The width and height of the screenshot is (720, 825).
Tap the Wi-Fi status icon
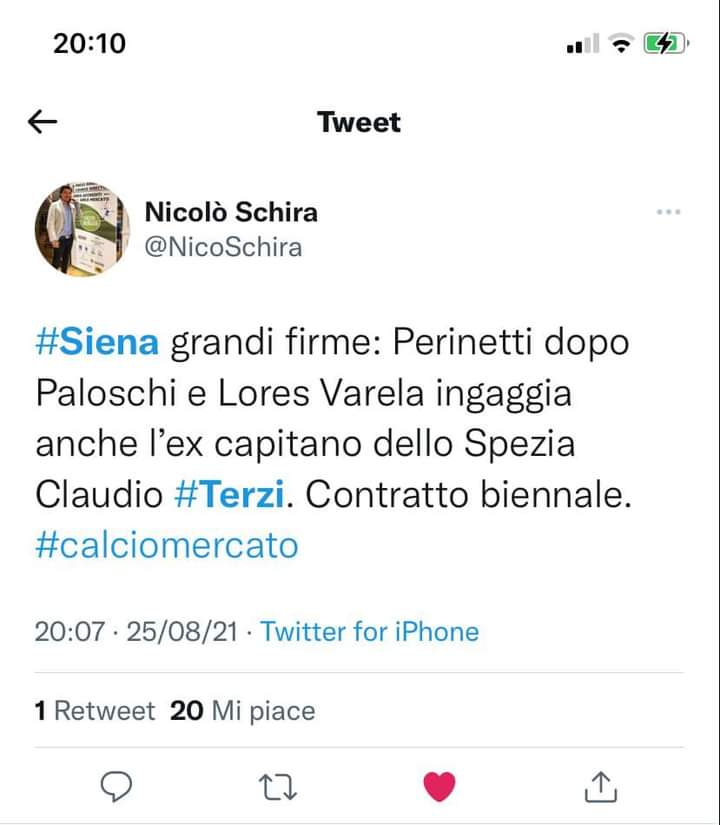(x=622, y=44)
